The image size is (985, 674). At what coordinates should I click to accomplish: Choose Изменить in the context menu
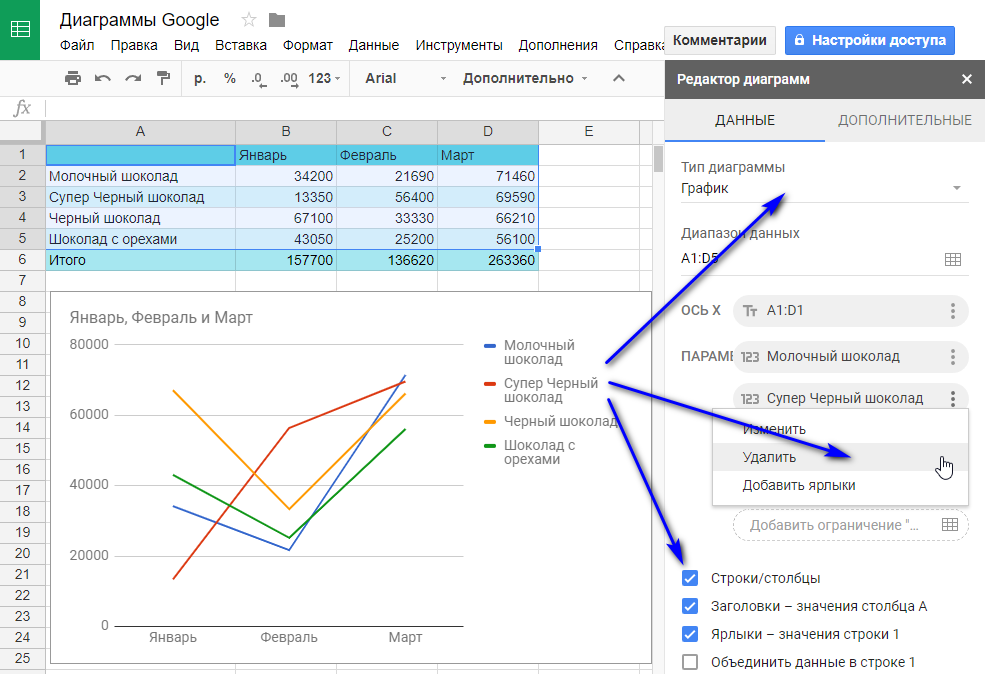point(840,429)
